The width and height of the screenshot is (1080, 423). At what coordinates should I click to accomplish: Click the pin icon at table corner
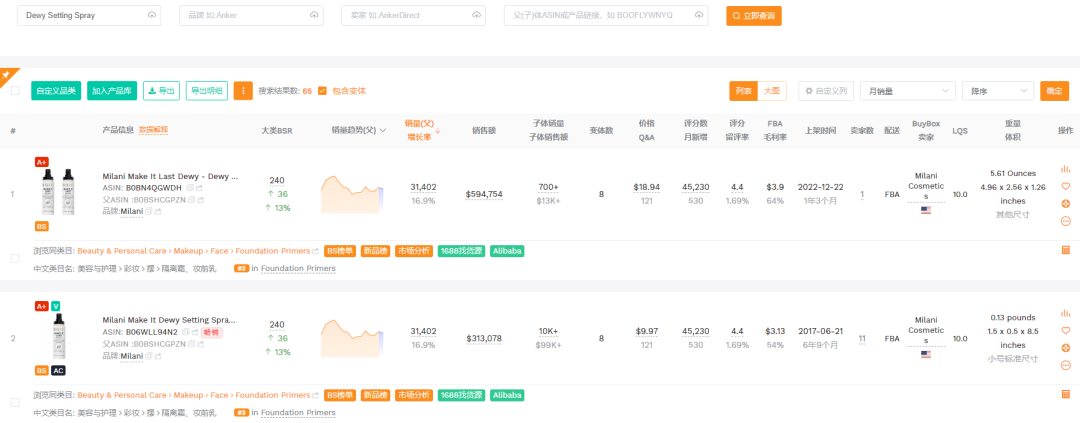click(5, 75)
